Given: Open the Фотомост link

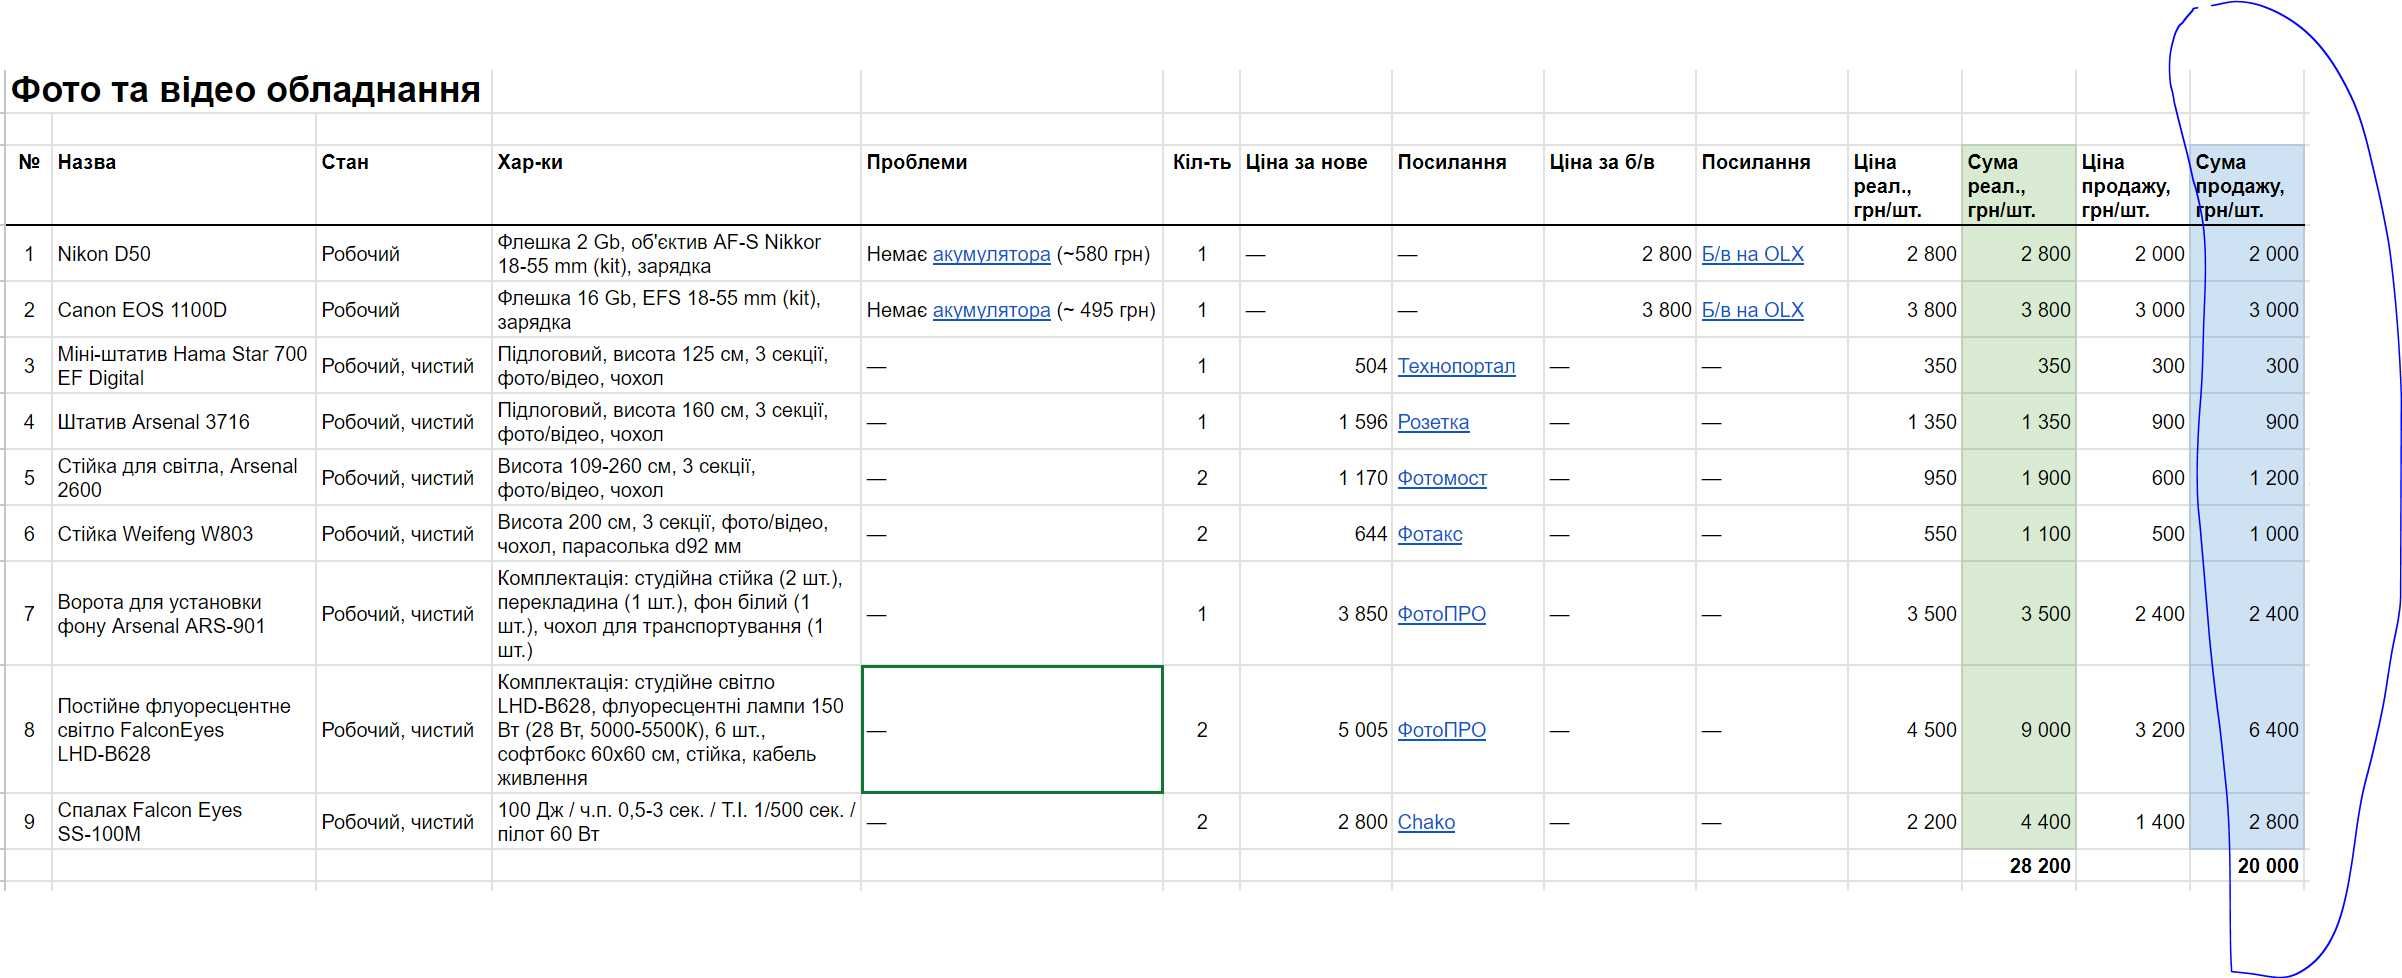Looking at the screenshot, I should click(1442, 478).
